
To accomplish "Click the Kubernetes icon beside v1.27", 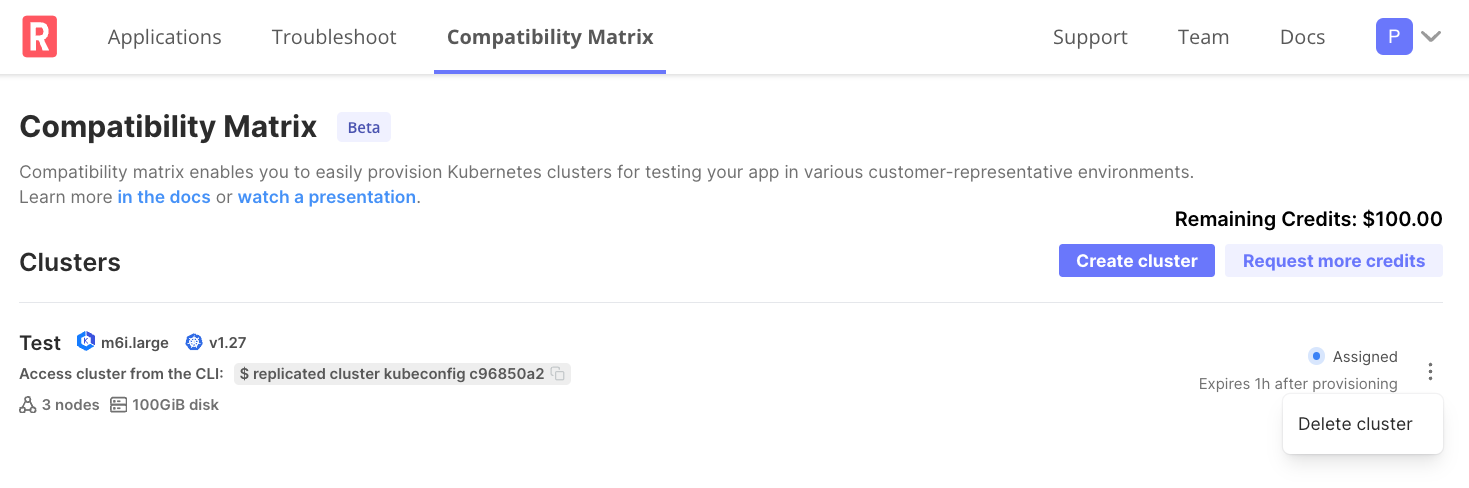I will pos(194,342).
